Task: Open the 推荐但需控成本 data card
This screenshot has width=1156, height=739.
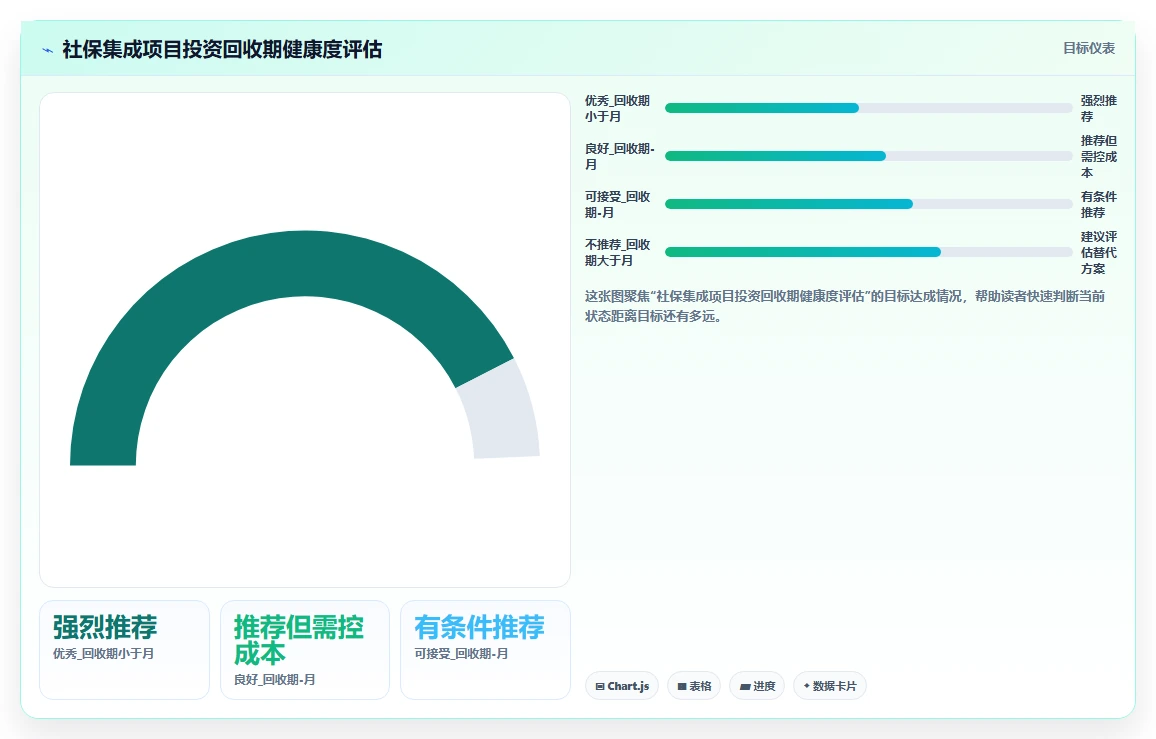Action: coord(304,650)
